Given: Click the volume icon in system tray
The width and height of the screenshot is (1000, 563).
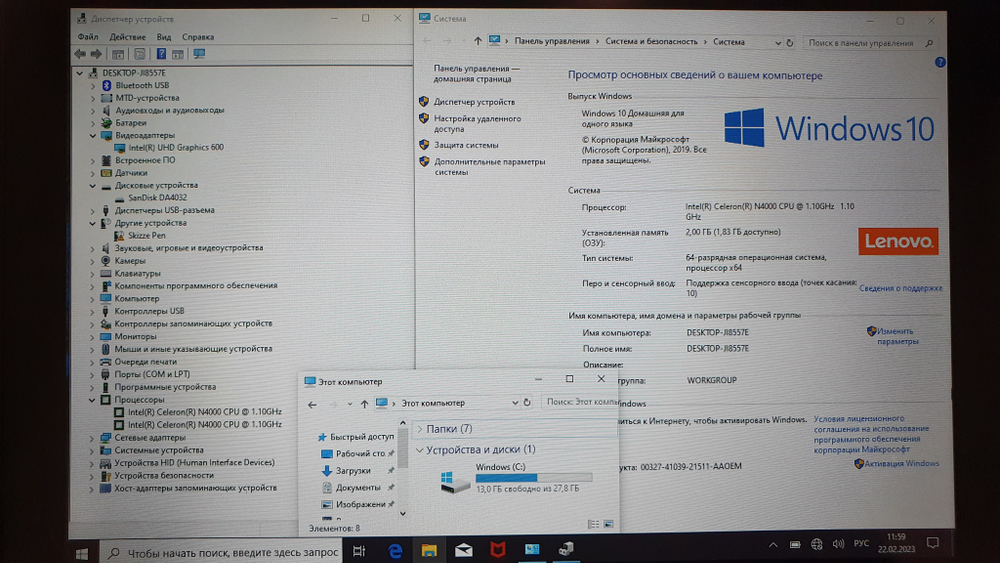Looking at the screenshot, I should [838, 544].
